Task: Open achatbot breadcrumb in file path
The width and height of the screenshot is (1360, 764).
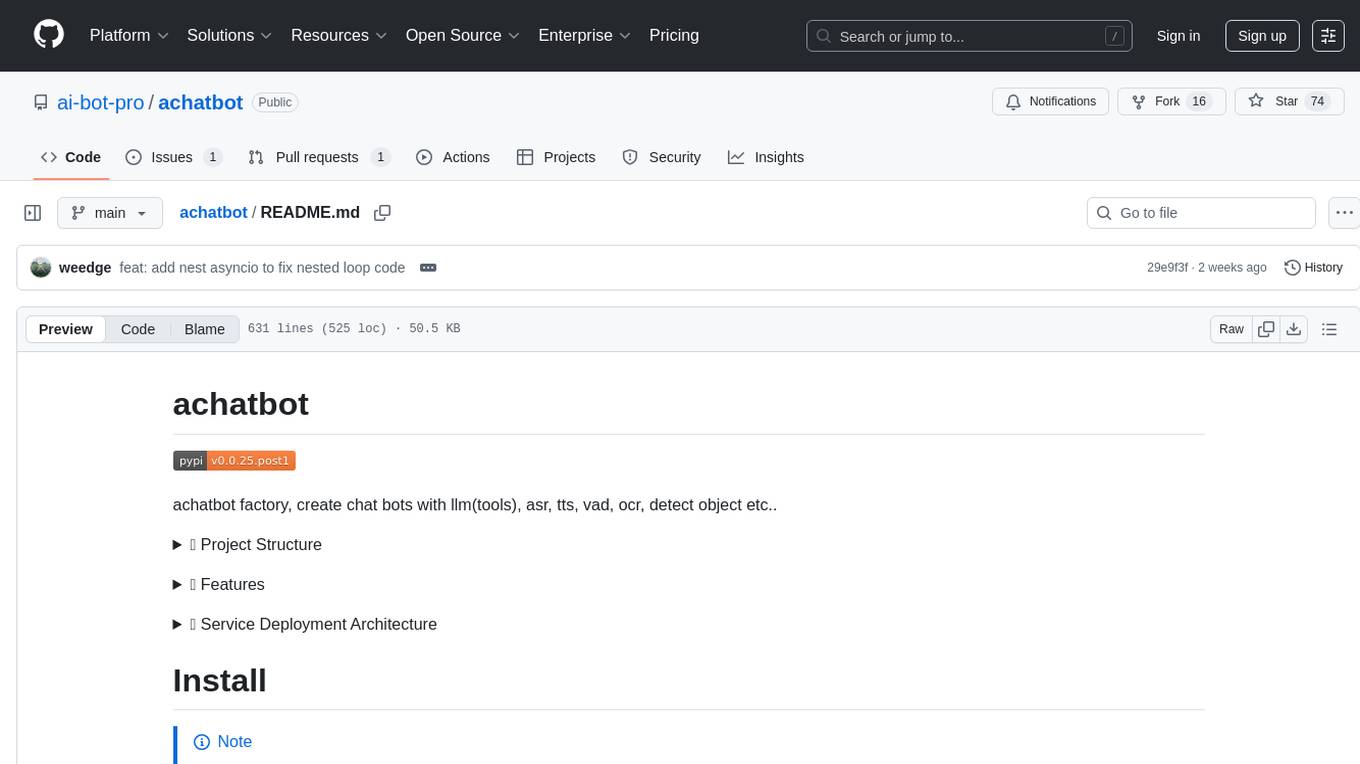Action: (x=213, y=213)
